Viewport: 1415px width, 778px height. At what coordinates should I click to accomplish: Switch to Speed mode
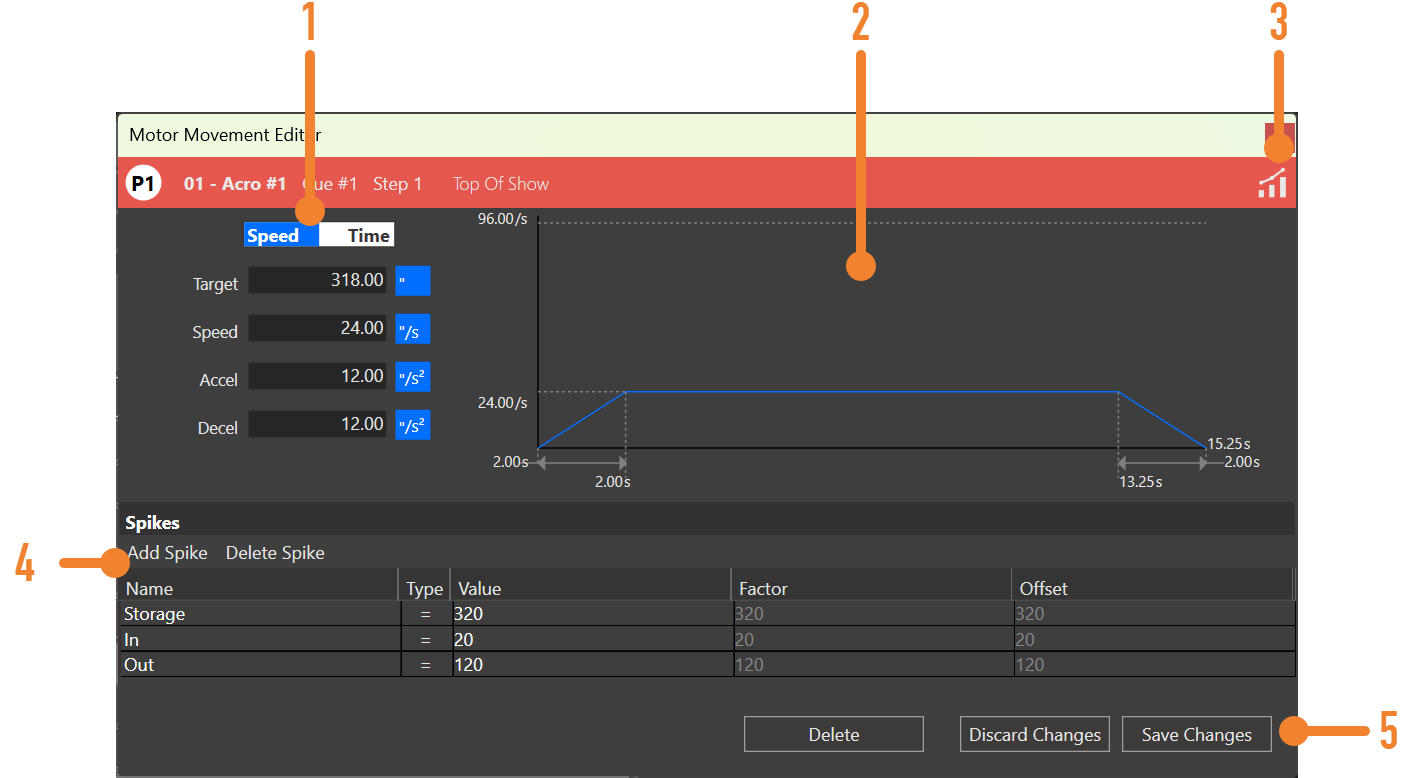tap(277, 235)
